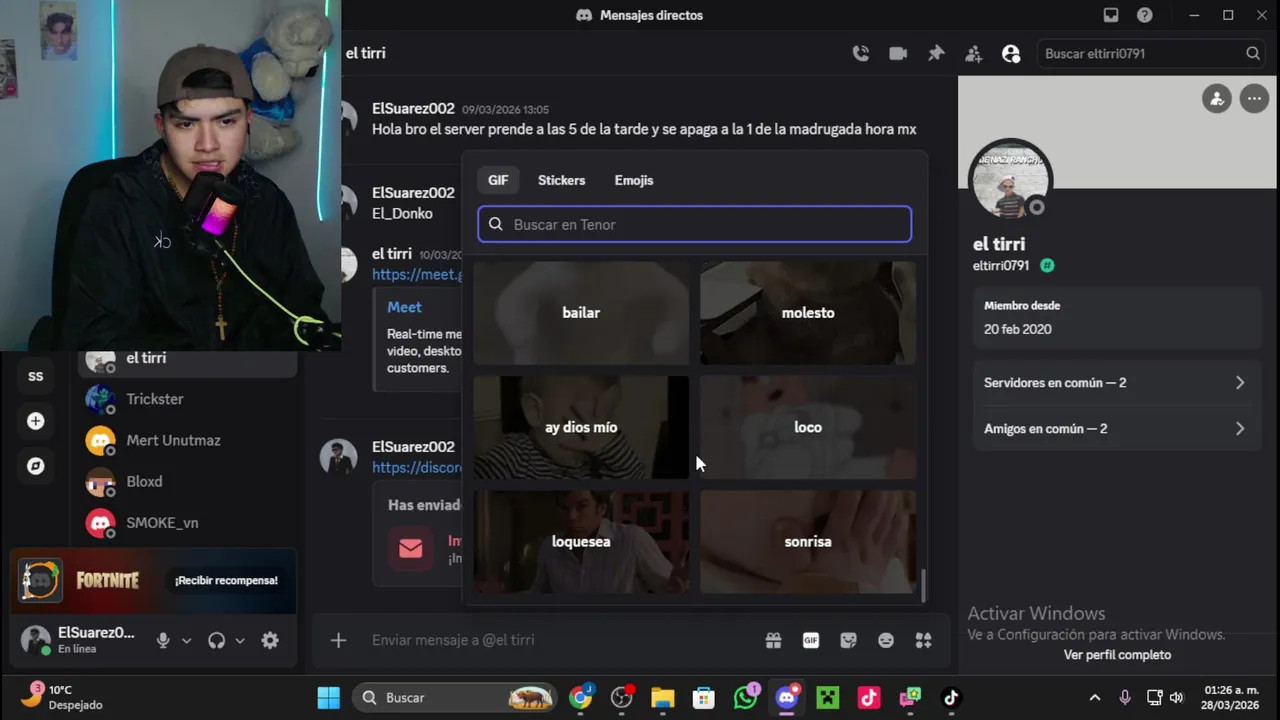
Task: Click the ¡Recibir recompensa! button
Action: click(226, 580)
